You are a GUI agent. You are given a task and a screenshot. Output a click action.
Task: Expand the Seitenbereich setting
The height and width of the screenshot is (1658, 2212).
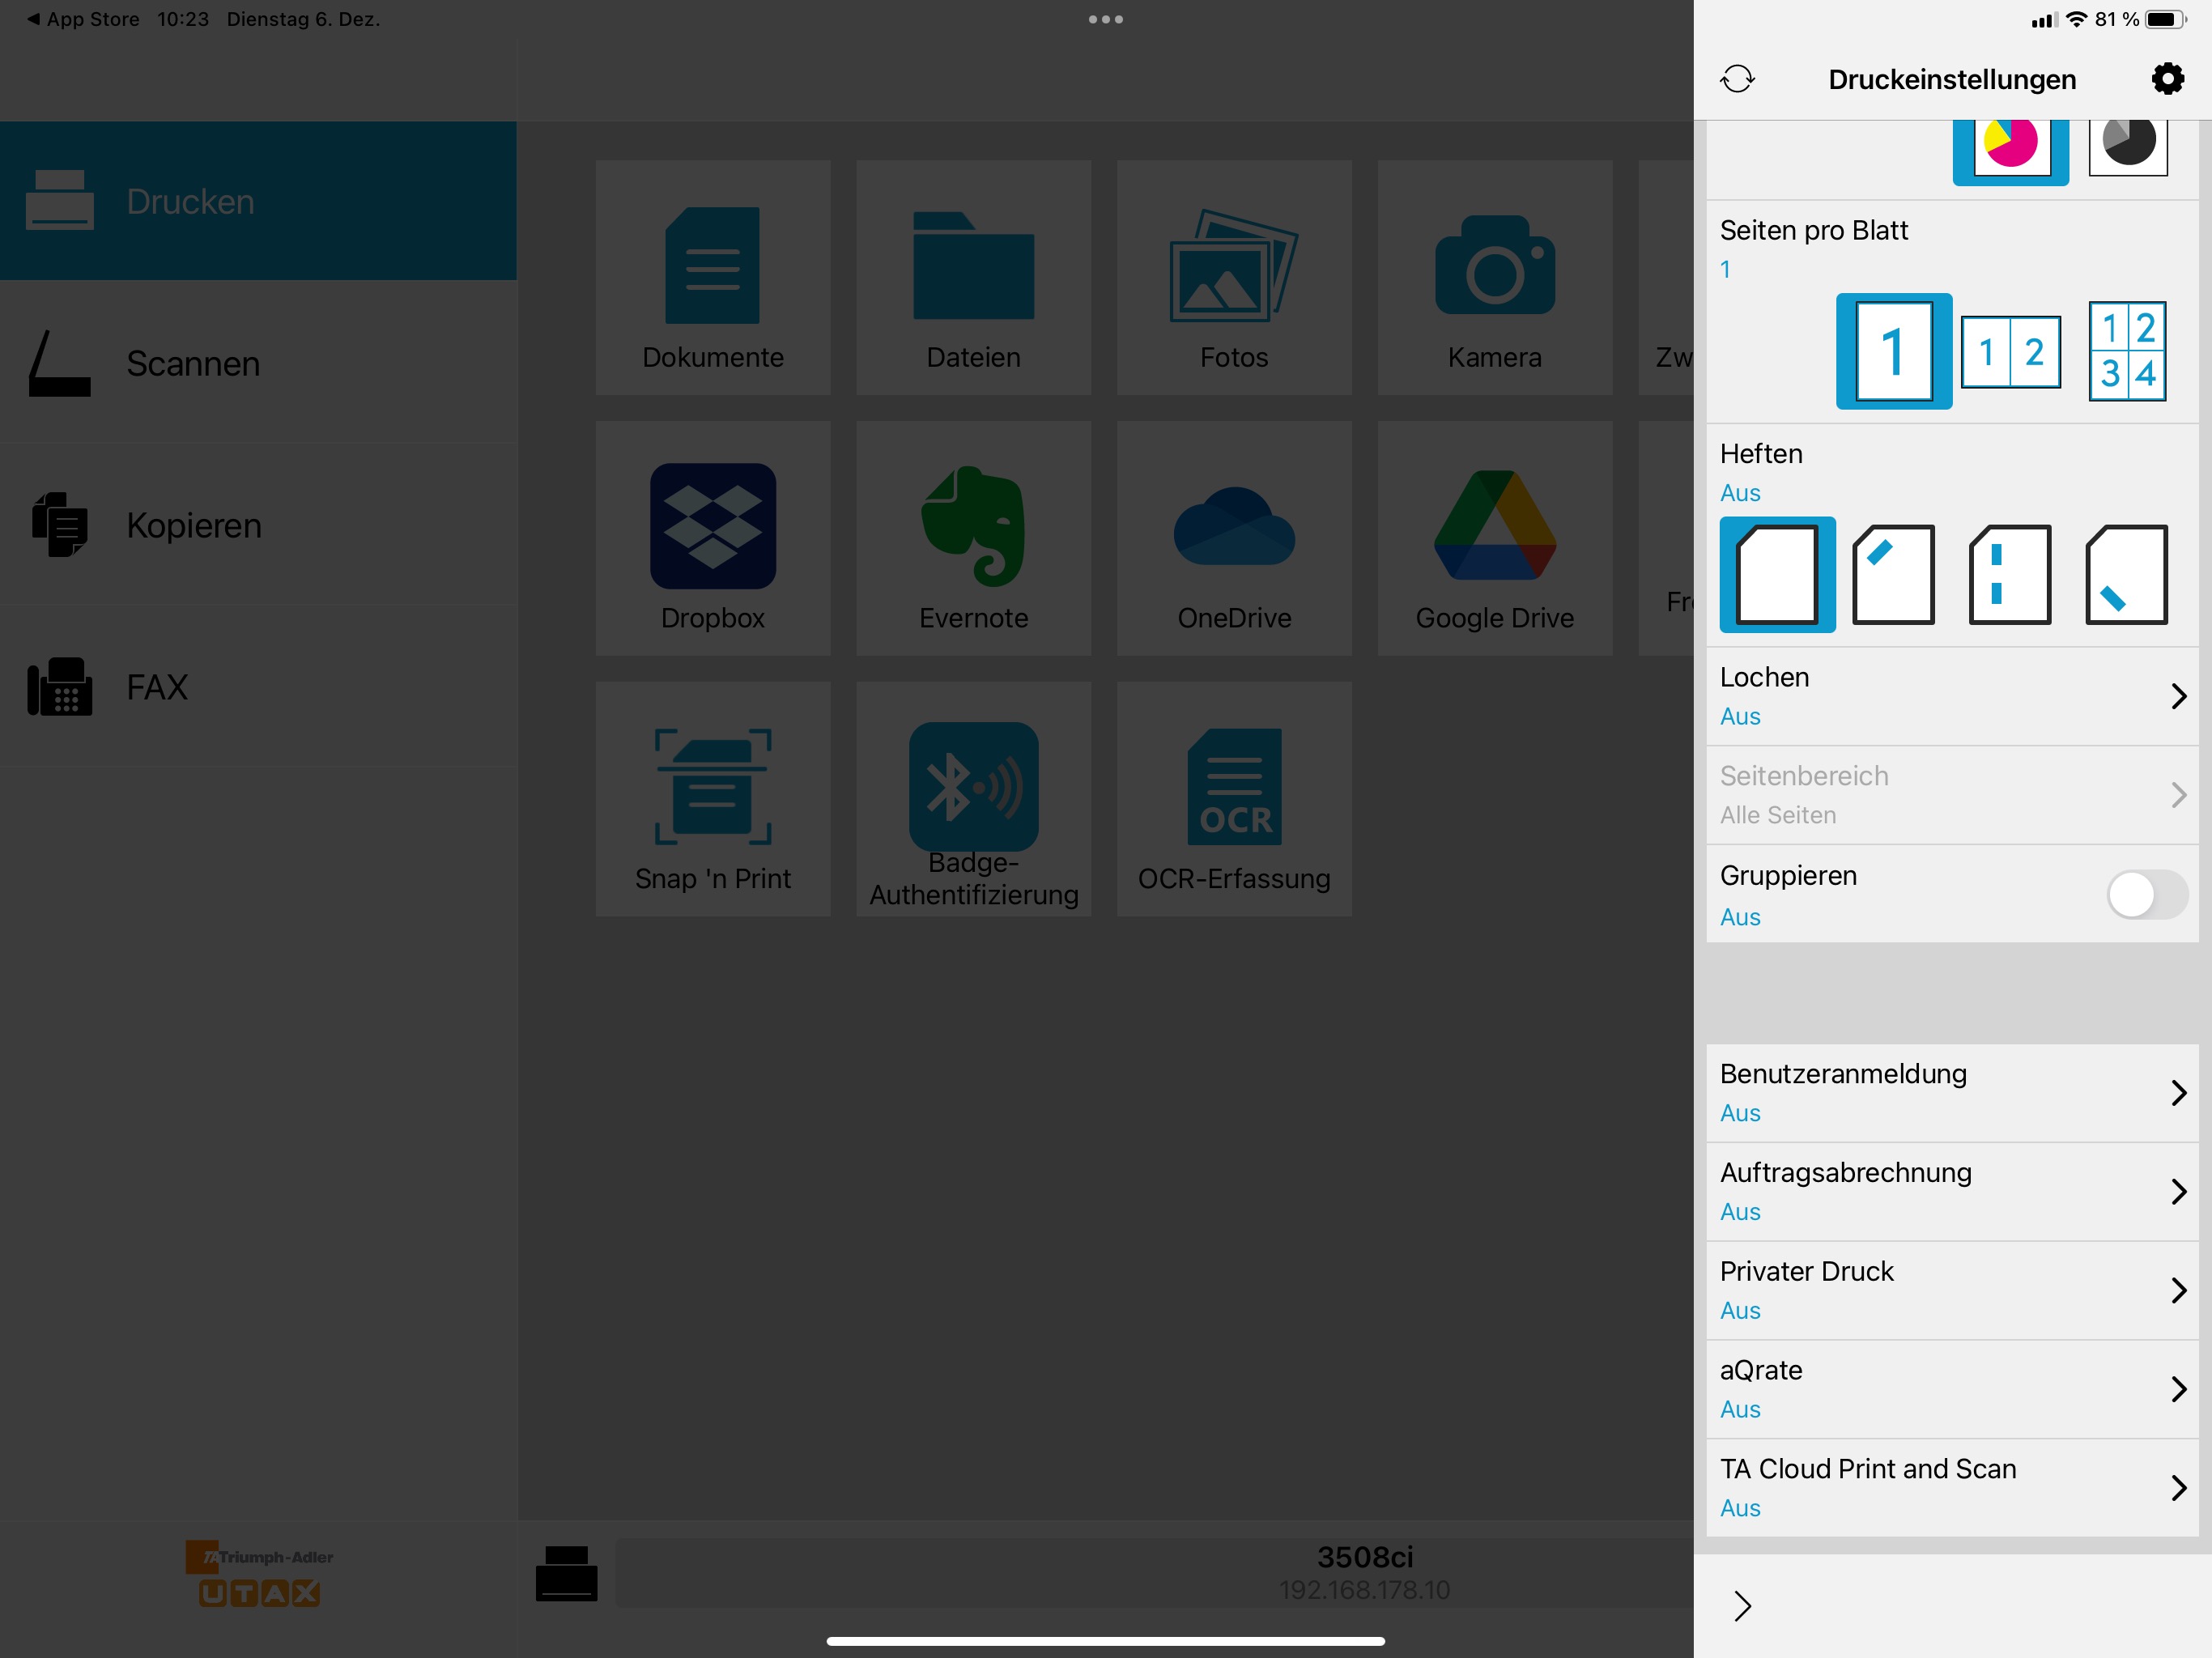tap(1952, 795)
